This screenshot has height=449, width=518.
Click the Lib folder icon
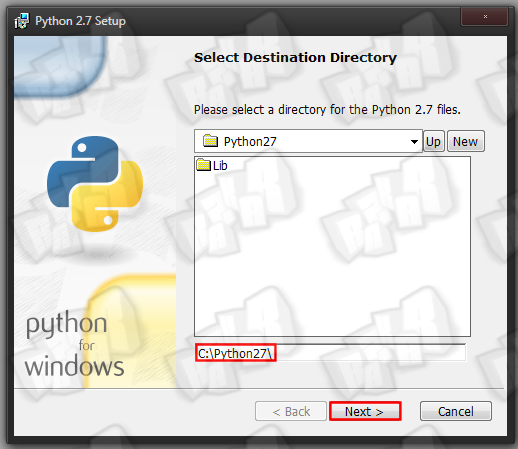203,165
